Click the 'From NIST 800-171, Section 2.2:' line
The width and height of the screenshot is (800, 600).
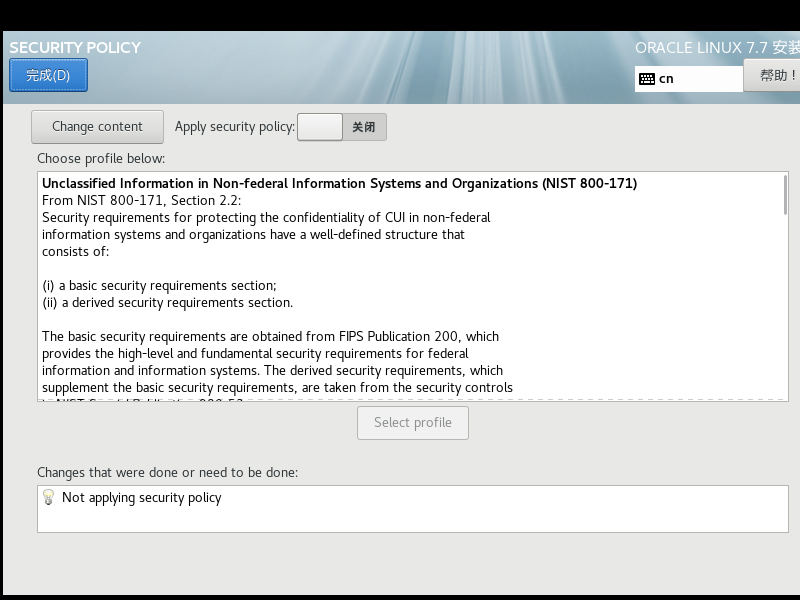[141, 201]
